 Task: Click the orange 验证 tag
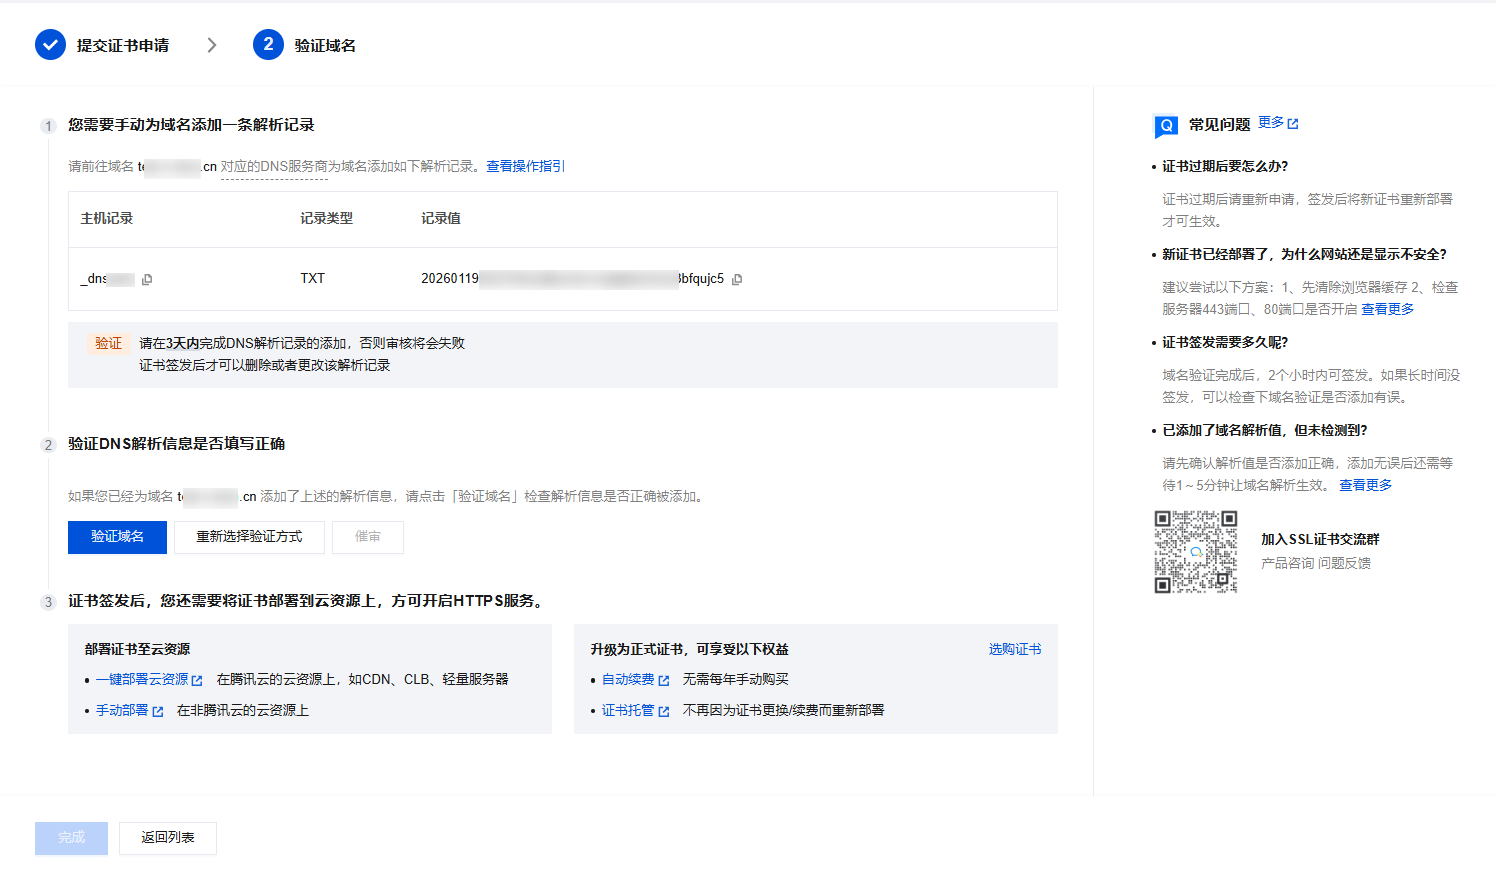pyautogui.click(x=109, y=344)
